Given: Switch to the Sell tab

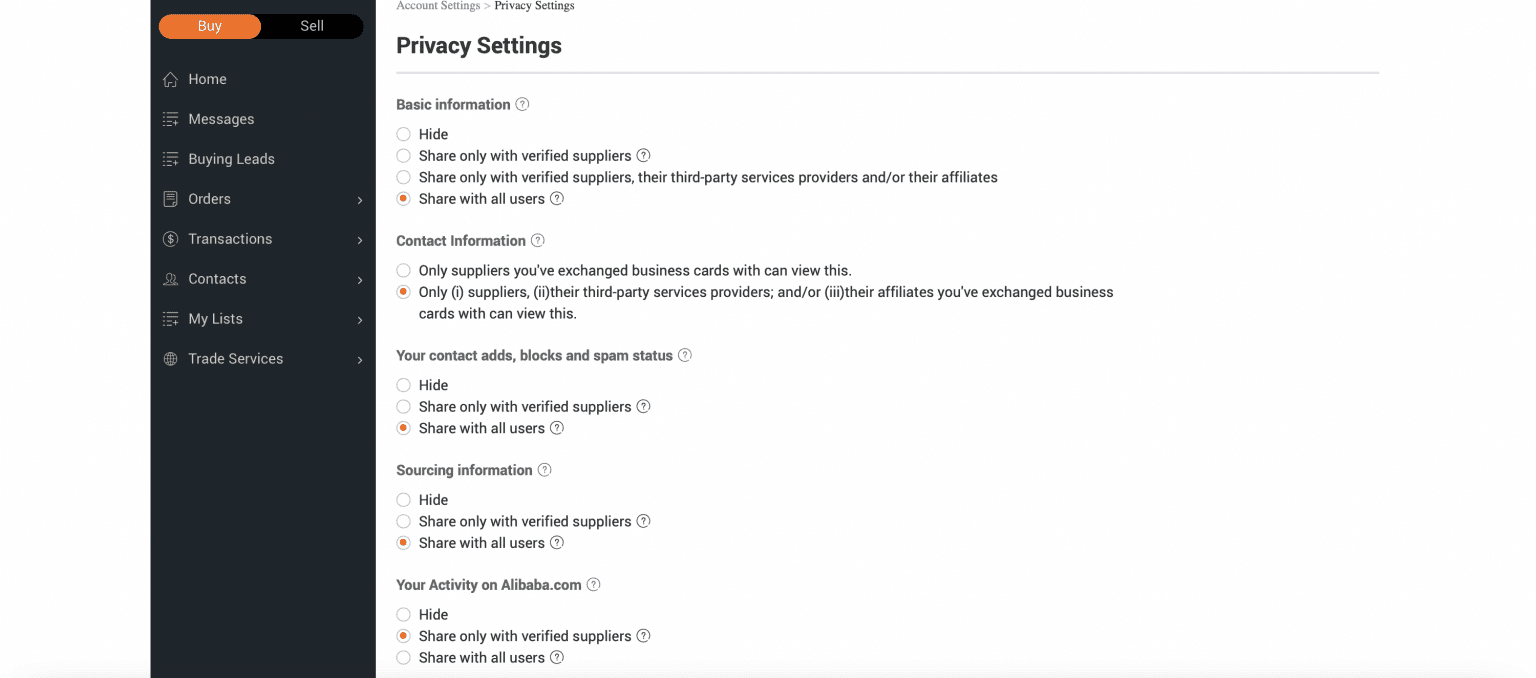Looking at the screenshot, I should [x=312, y=26].
